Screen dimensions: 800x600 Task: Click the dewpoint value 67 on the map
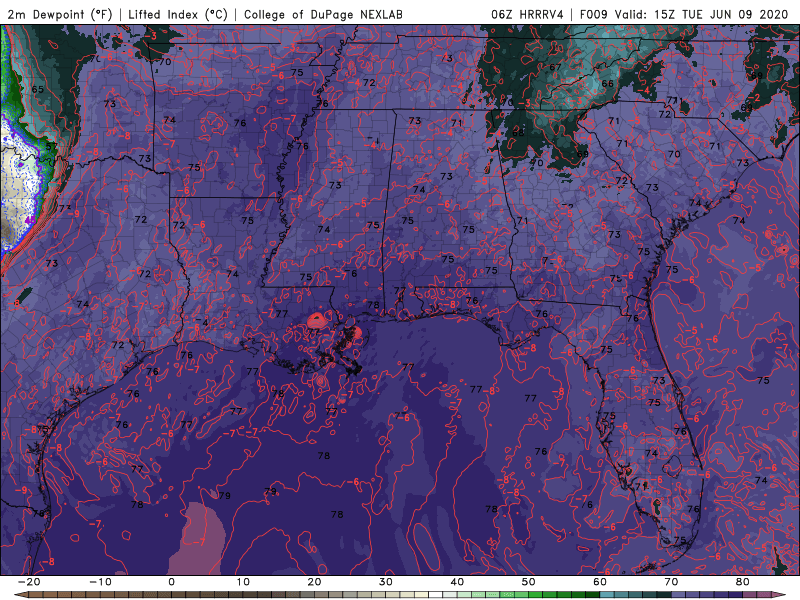(555, 67)
